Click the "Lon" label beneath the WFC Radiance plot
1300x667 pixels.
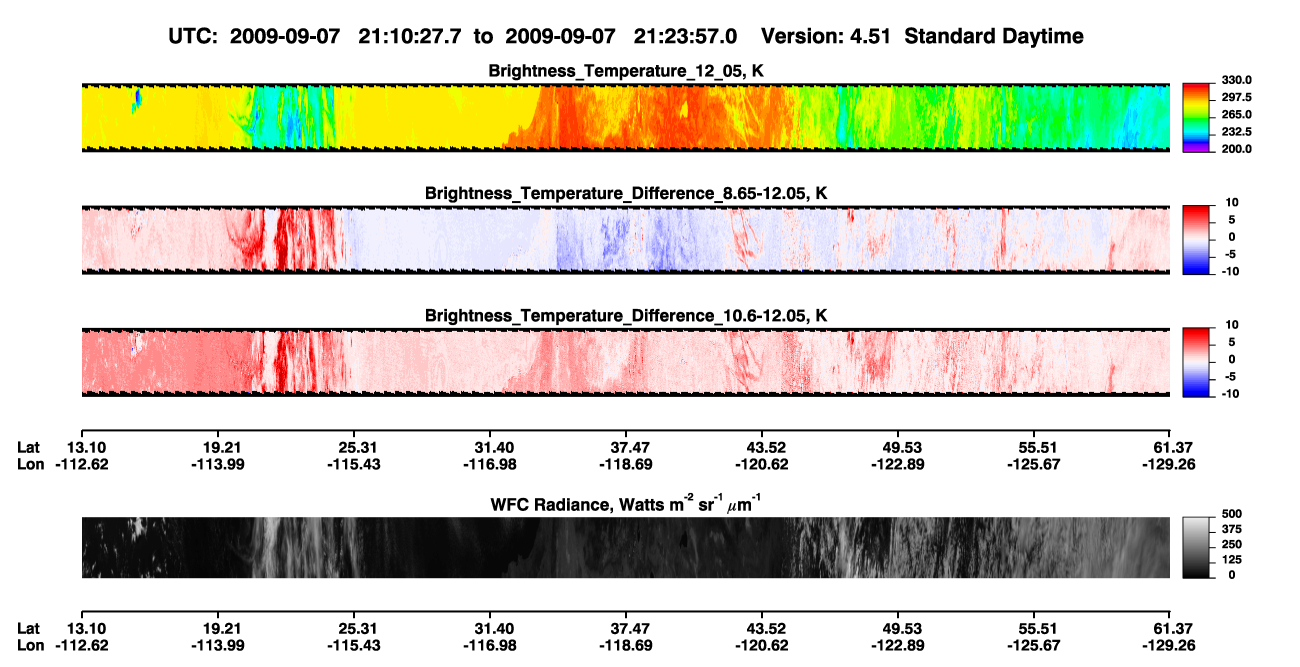click(x=30, y=645)
